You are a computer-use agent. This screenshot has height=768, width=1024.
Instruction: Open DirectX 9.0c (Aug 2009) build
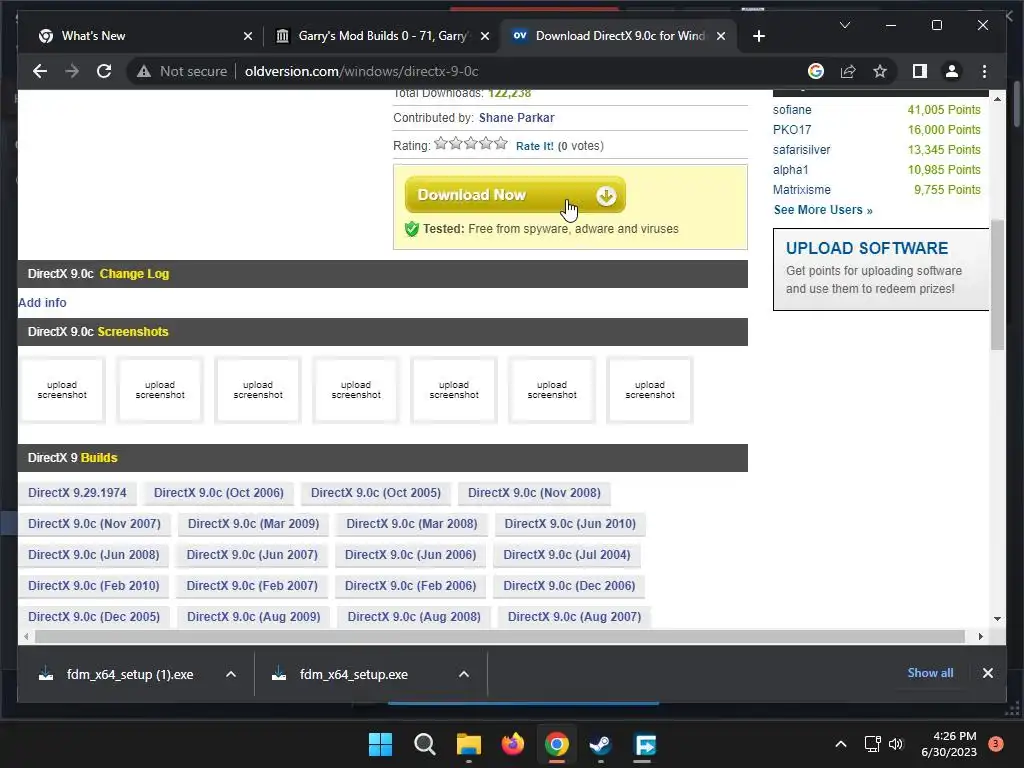253,616
